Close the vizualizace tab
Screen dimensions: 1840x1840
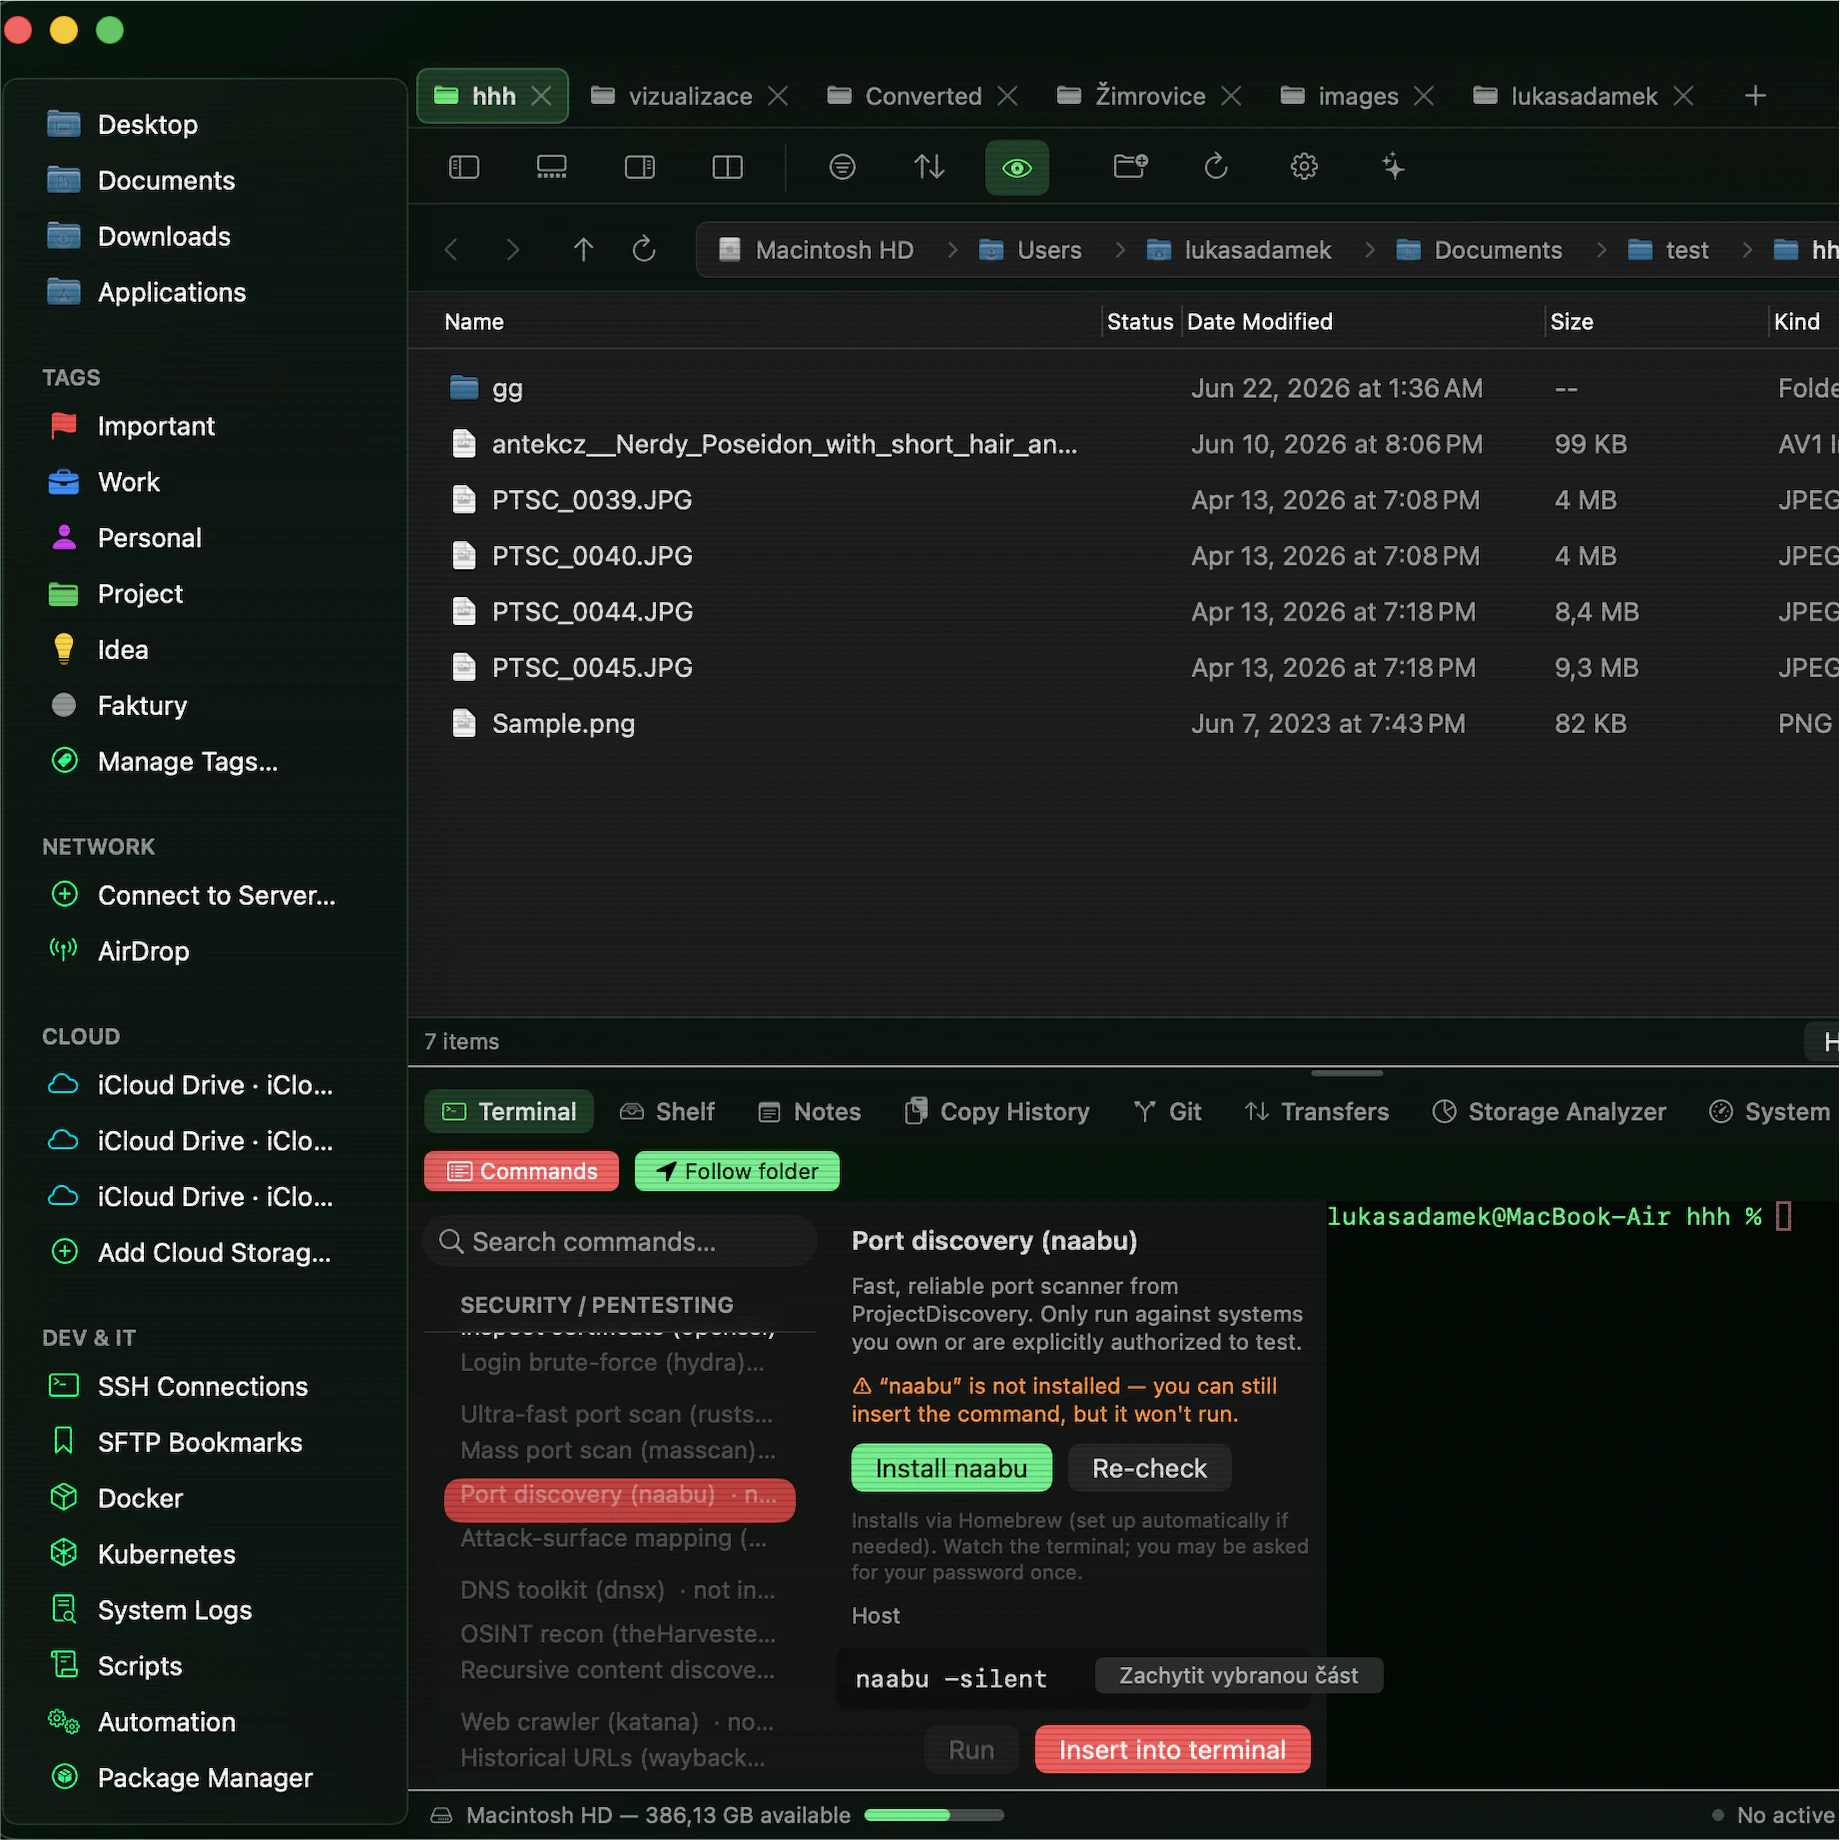click(778, 96)
